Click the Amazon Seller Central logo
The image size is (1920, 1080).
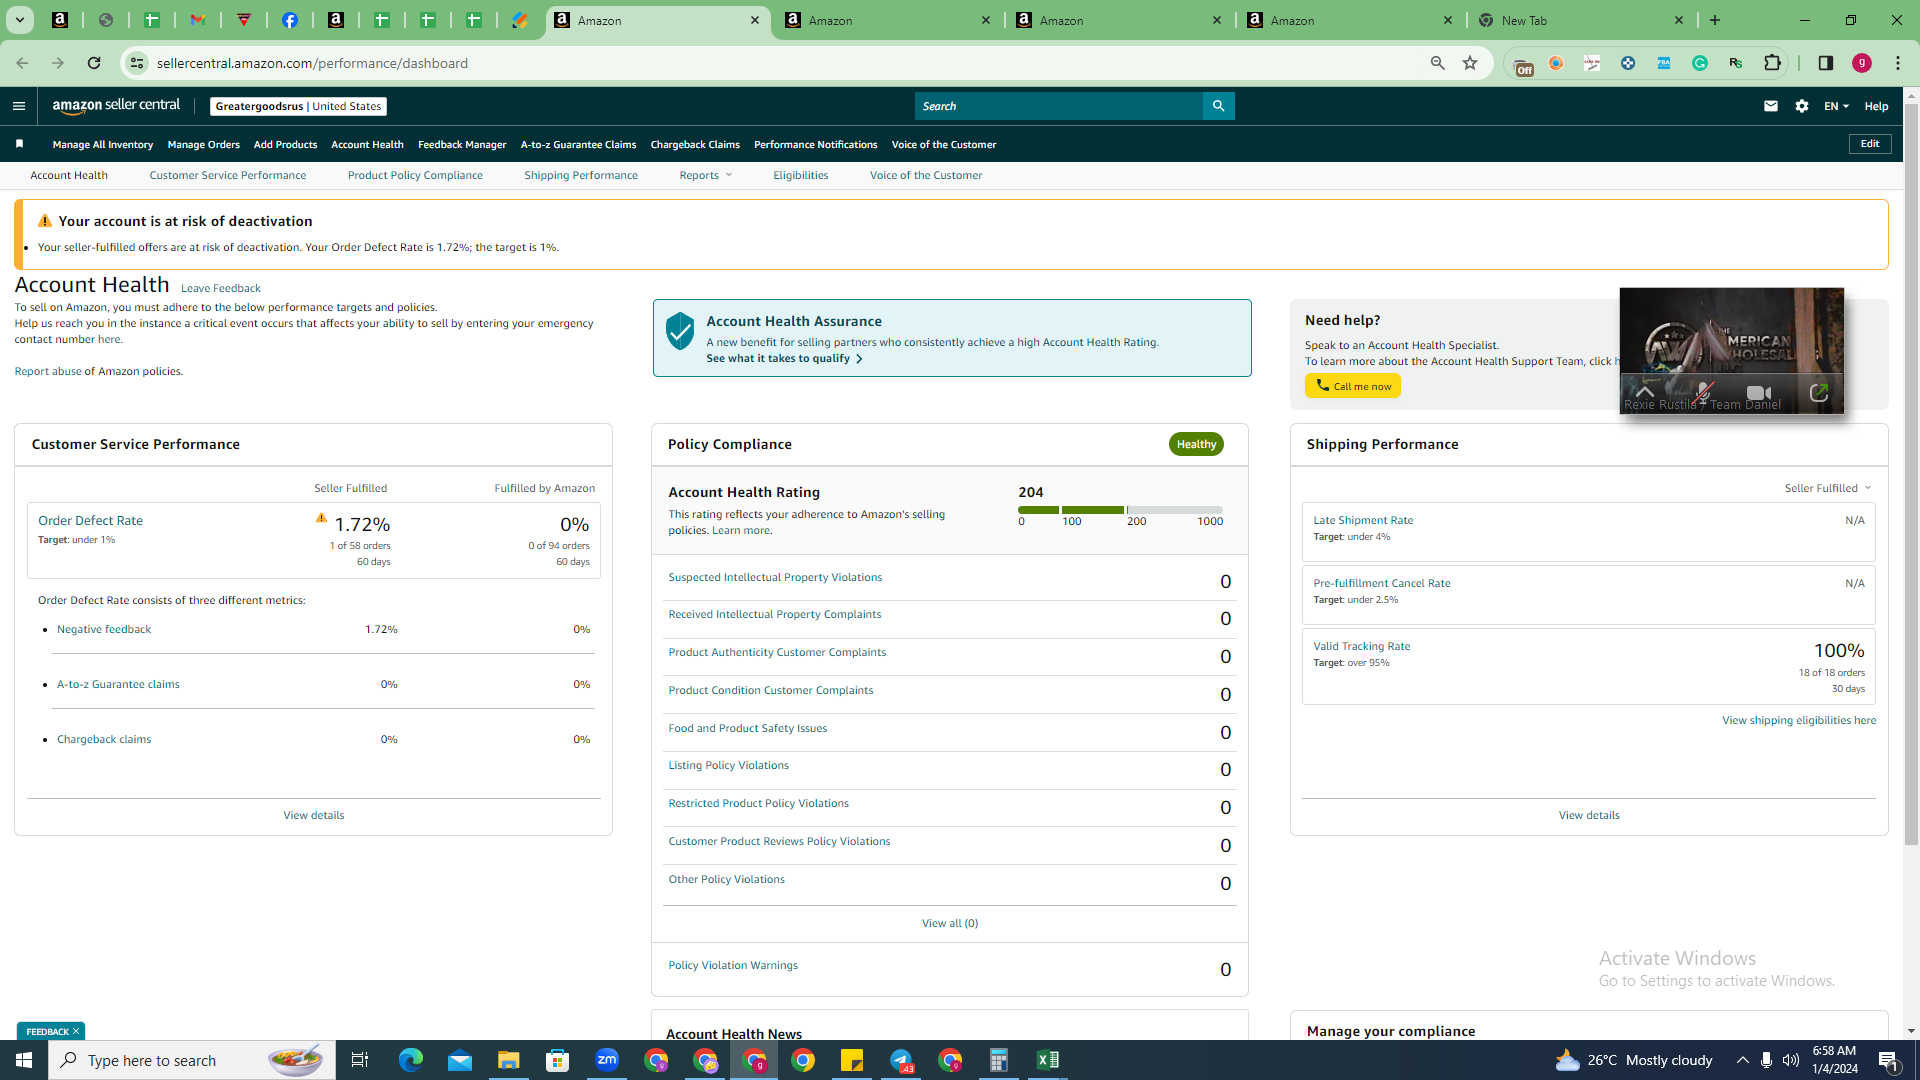pos(116,106)
